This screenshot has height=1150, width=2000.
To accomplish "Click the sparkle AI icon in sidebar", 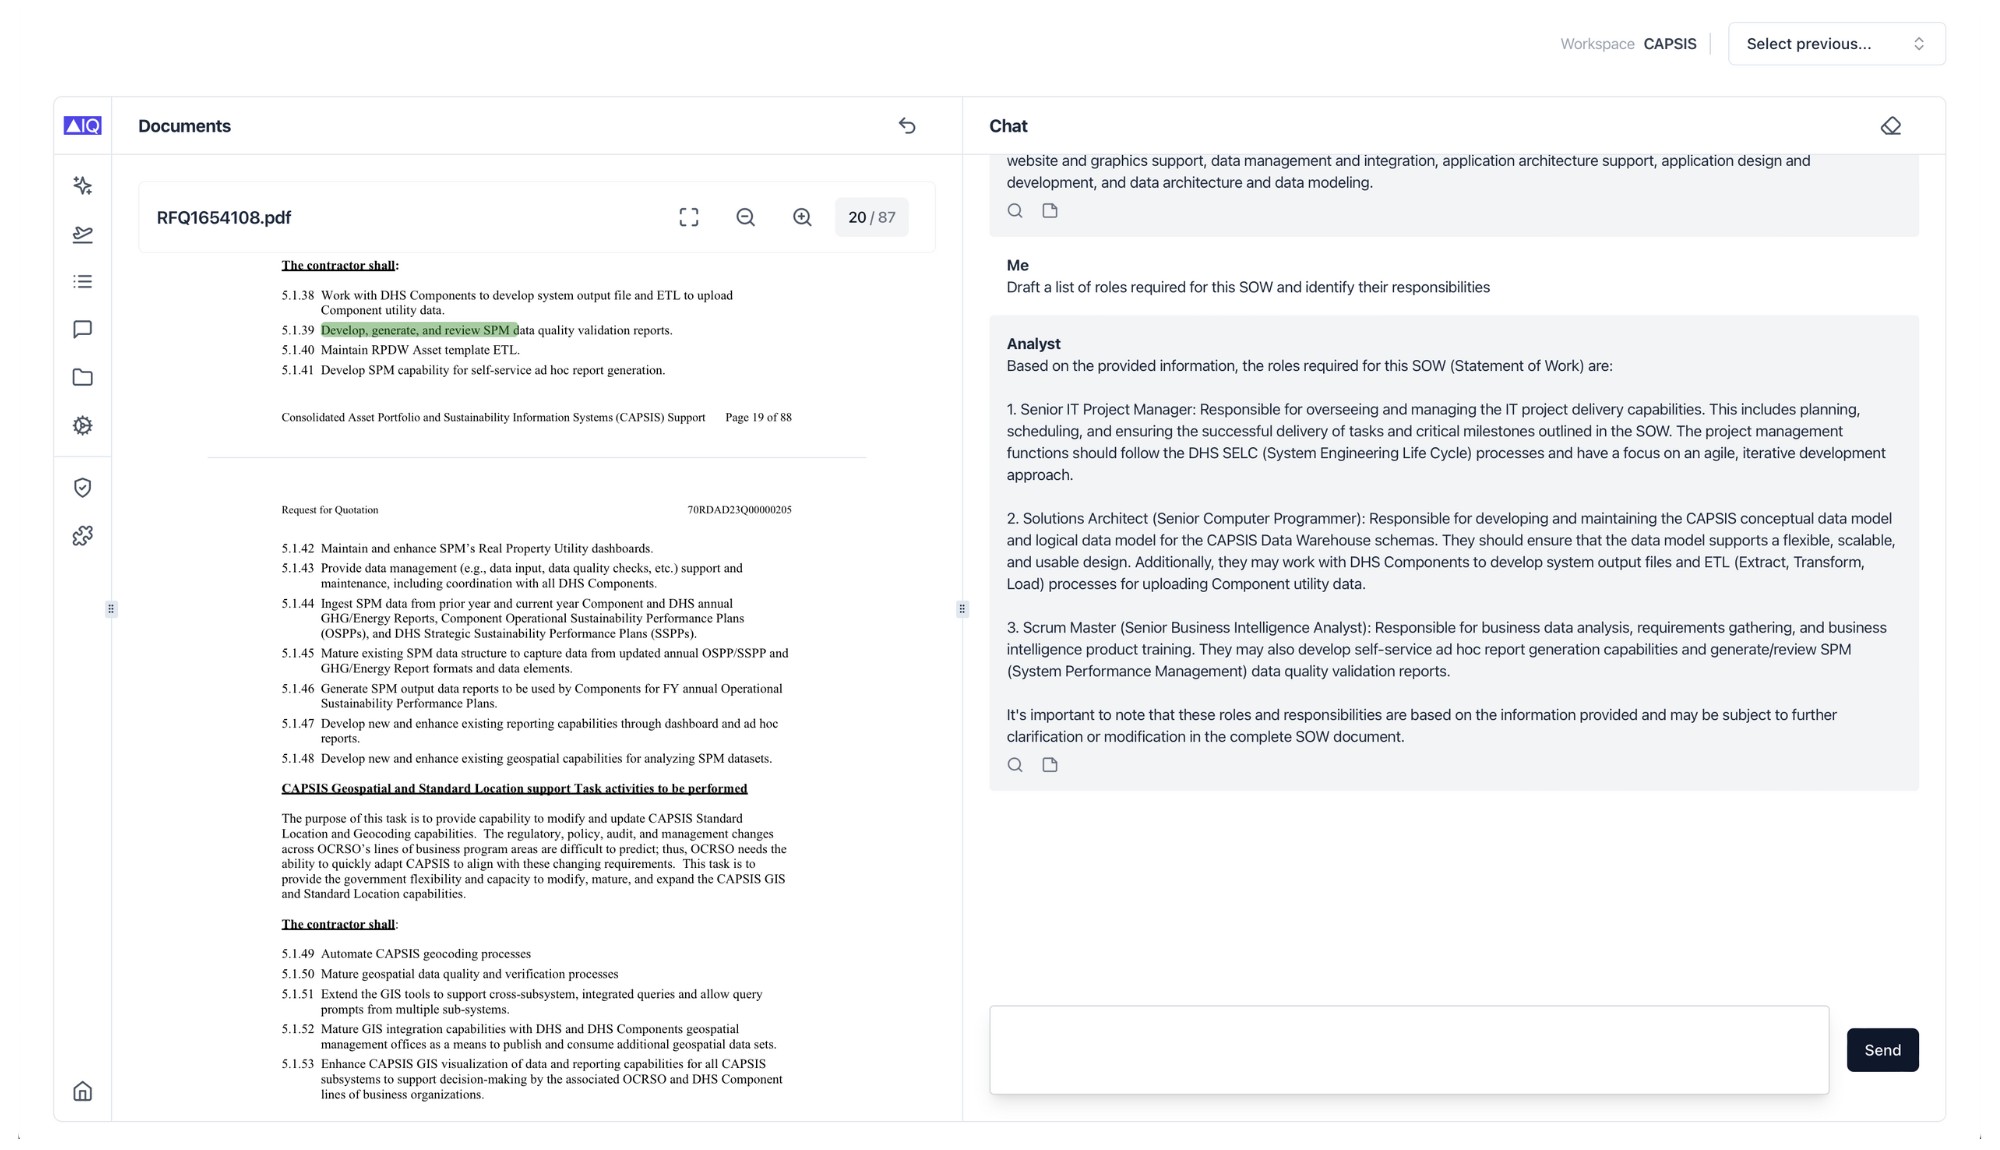I will tap(83, 186).
